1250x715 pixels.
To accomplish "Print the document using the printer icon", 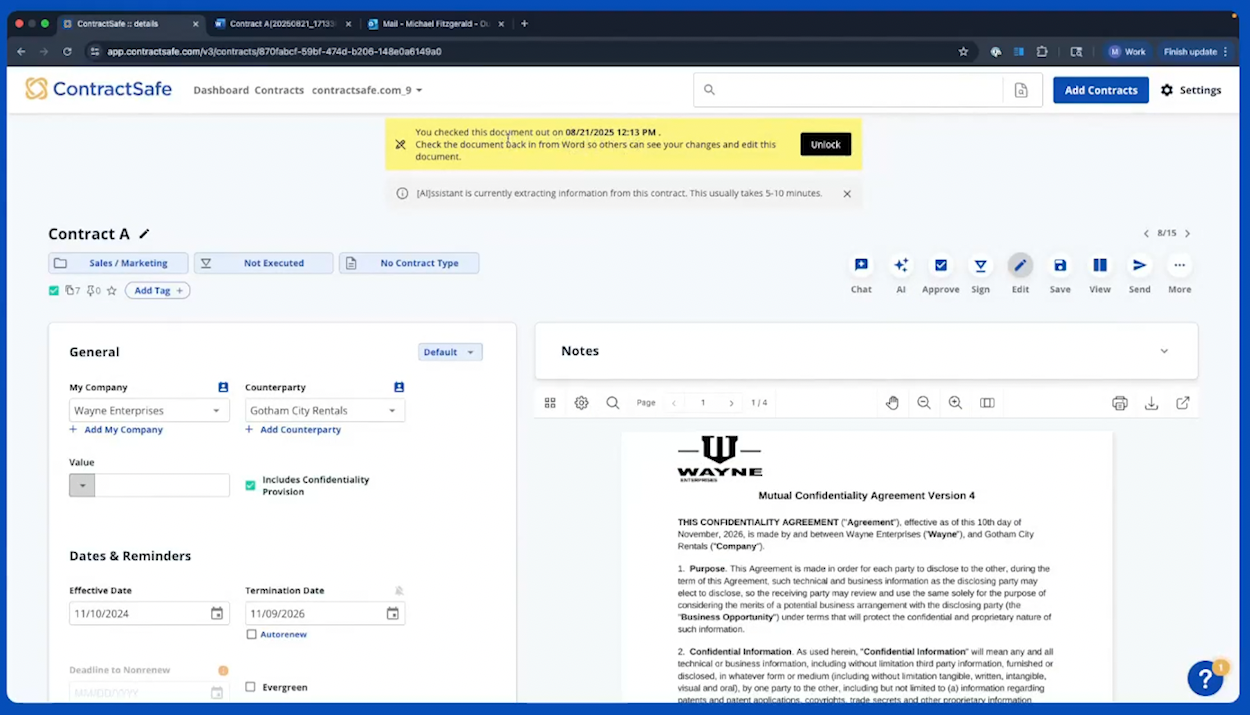I will click(1120, 403).
